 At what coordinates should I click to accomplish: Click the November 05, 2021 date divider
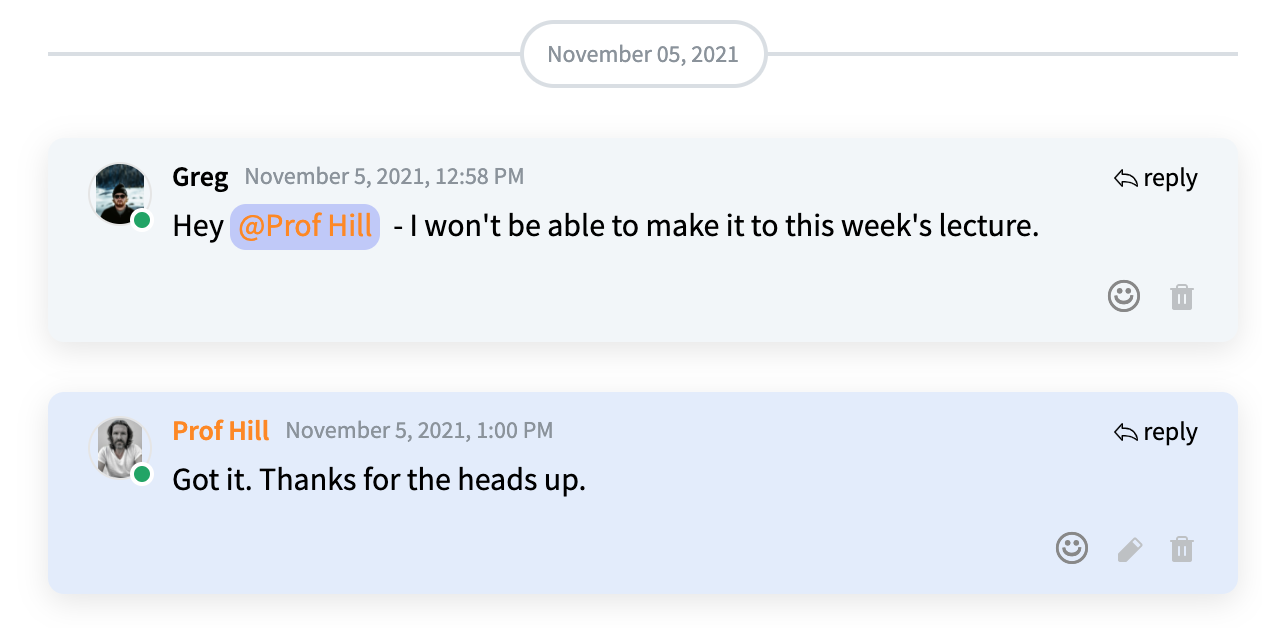(x=643, y=54)
